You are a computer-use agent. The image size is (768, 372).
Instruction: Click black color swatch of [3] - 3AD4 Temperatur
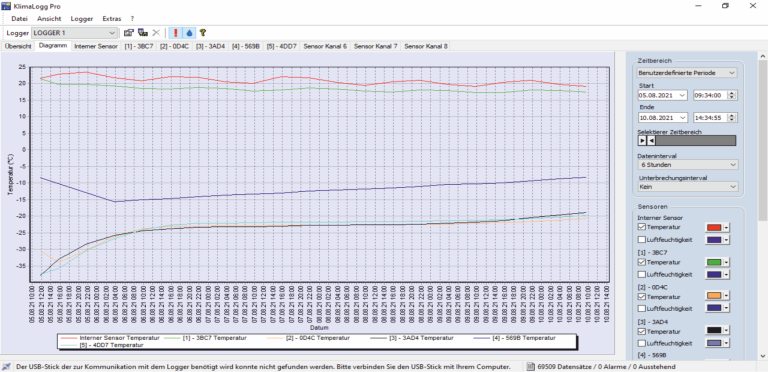714,331
